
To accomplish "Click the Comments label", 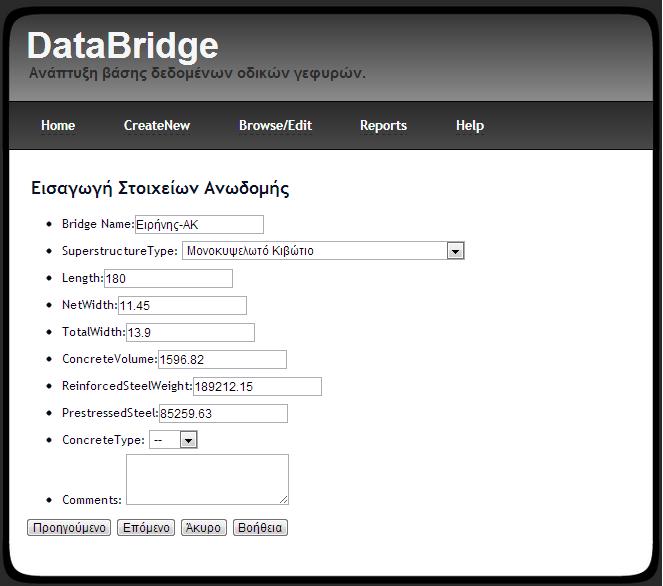I will [92, 500].
